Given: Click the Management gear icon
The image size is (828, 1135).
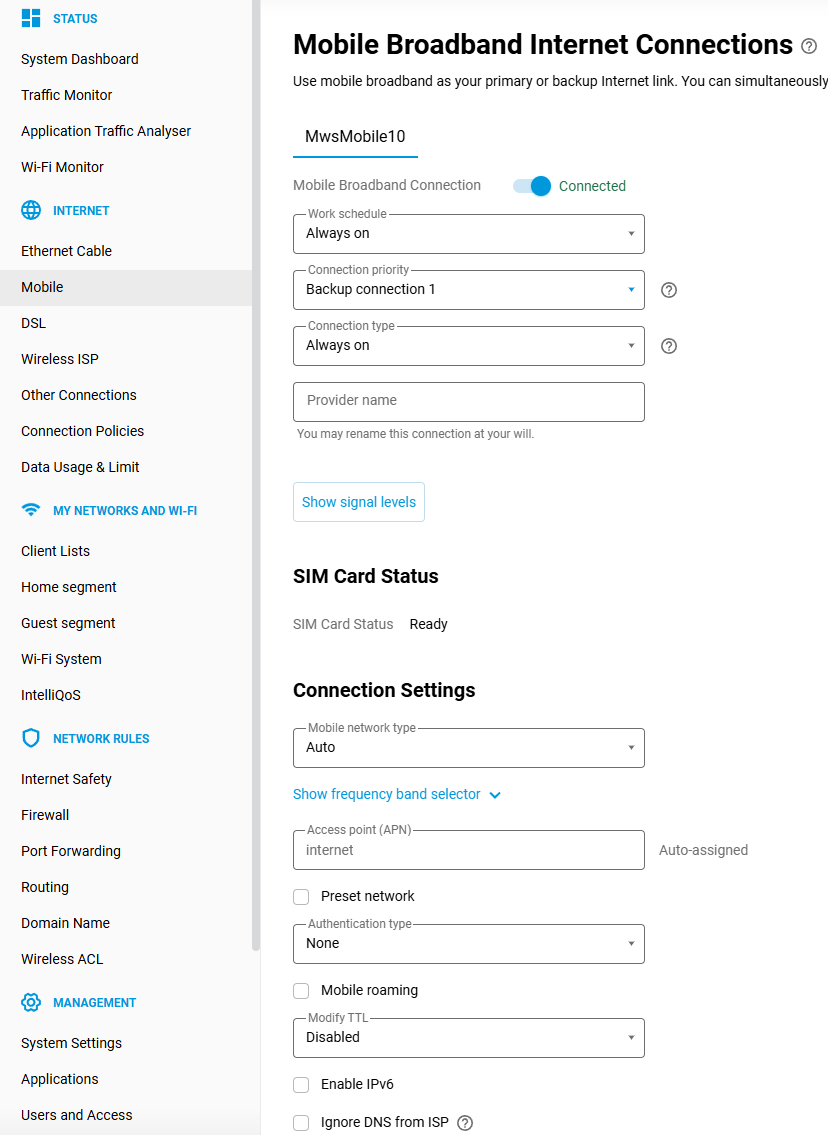Looking at the screenshot, I should 31,1002.
